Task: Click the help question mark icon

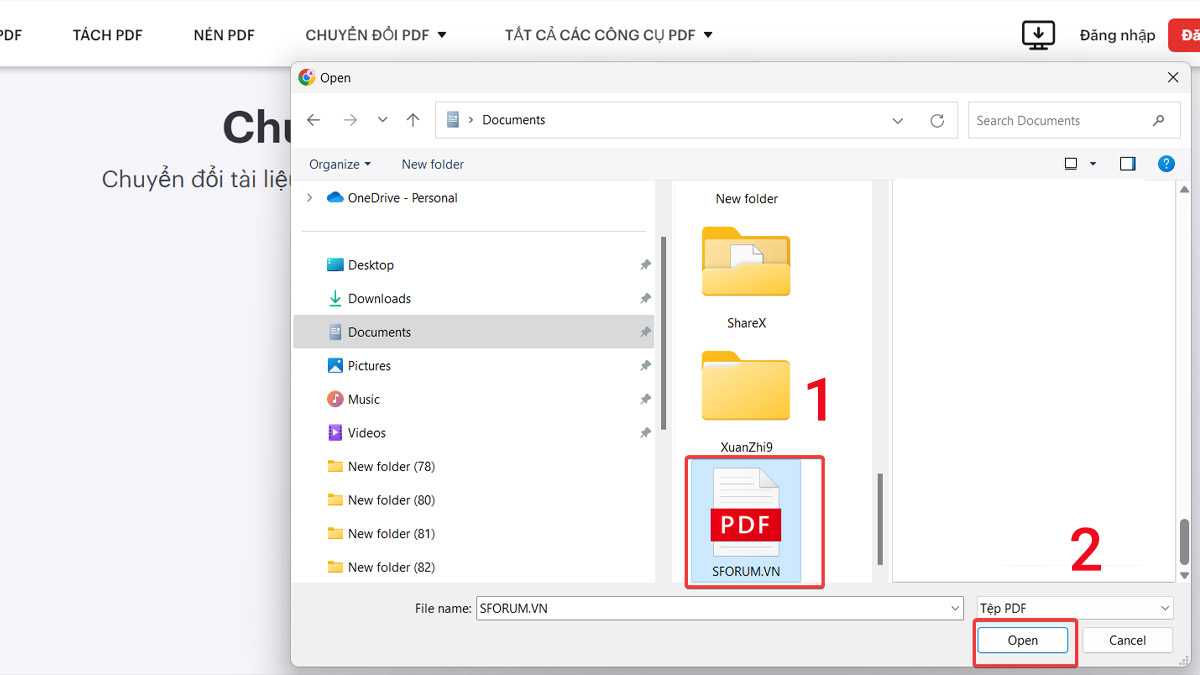Action: pos(1165,164)
